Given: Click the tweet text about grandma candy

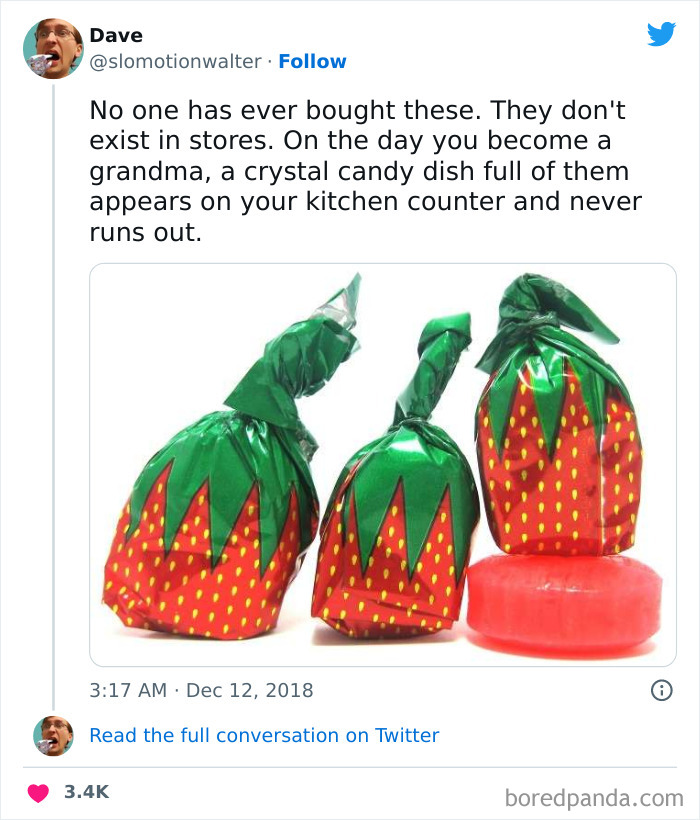Looking at the screenshot, I should point(365,172).
